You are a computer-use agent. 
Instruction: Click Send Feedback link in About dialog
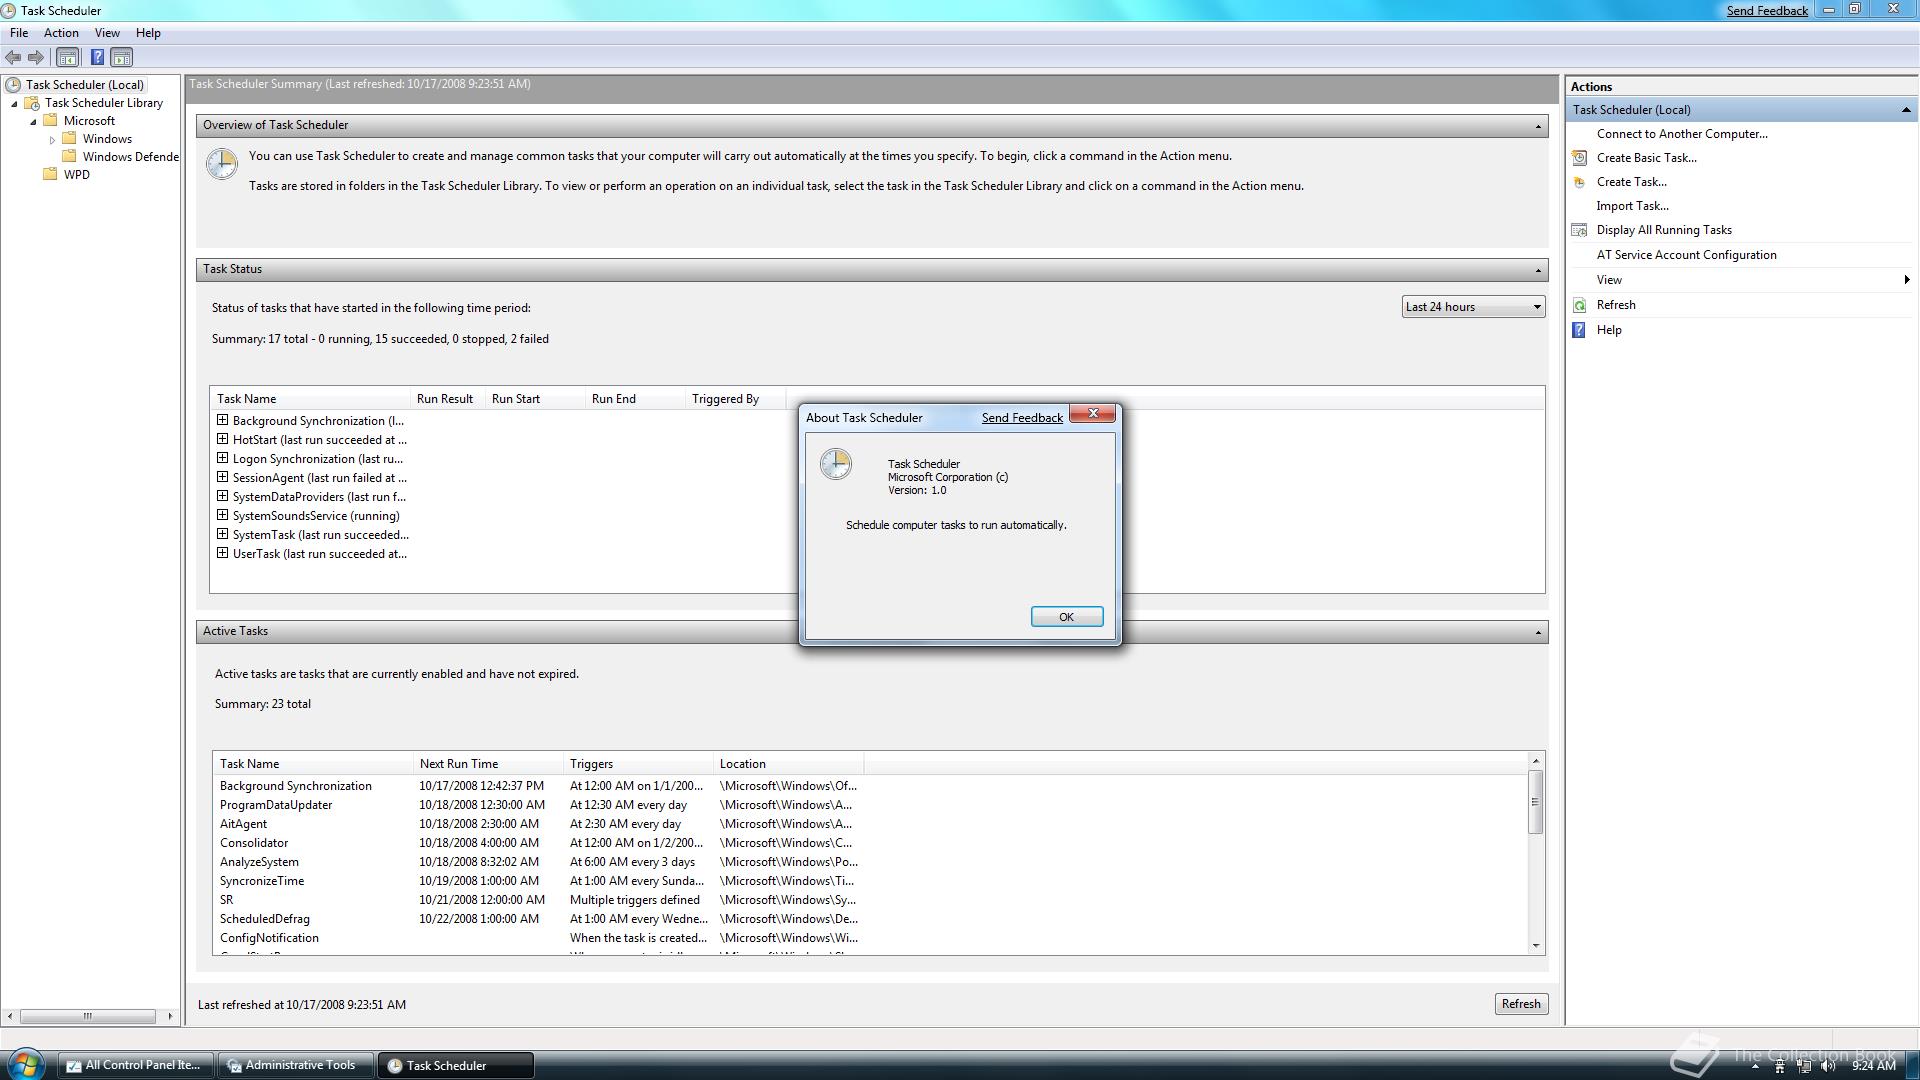coord(1022,418)
